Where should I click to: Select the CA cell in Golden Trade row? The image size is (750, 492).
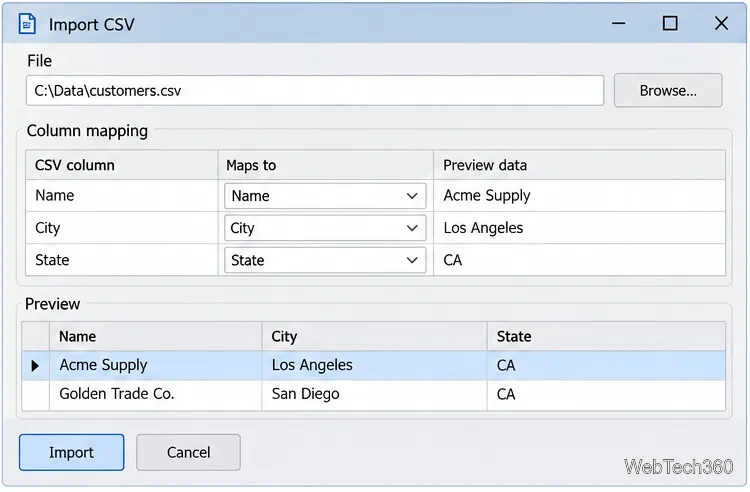pos(606,395)
